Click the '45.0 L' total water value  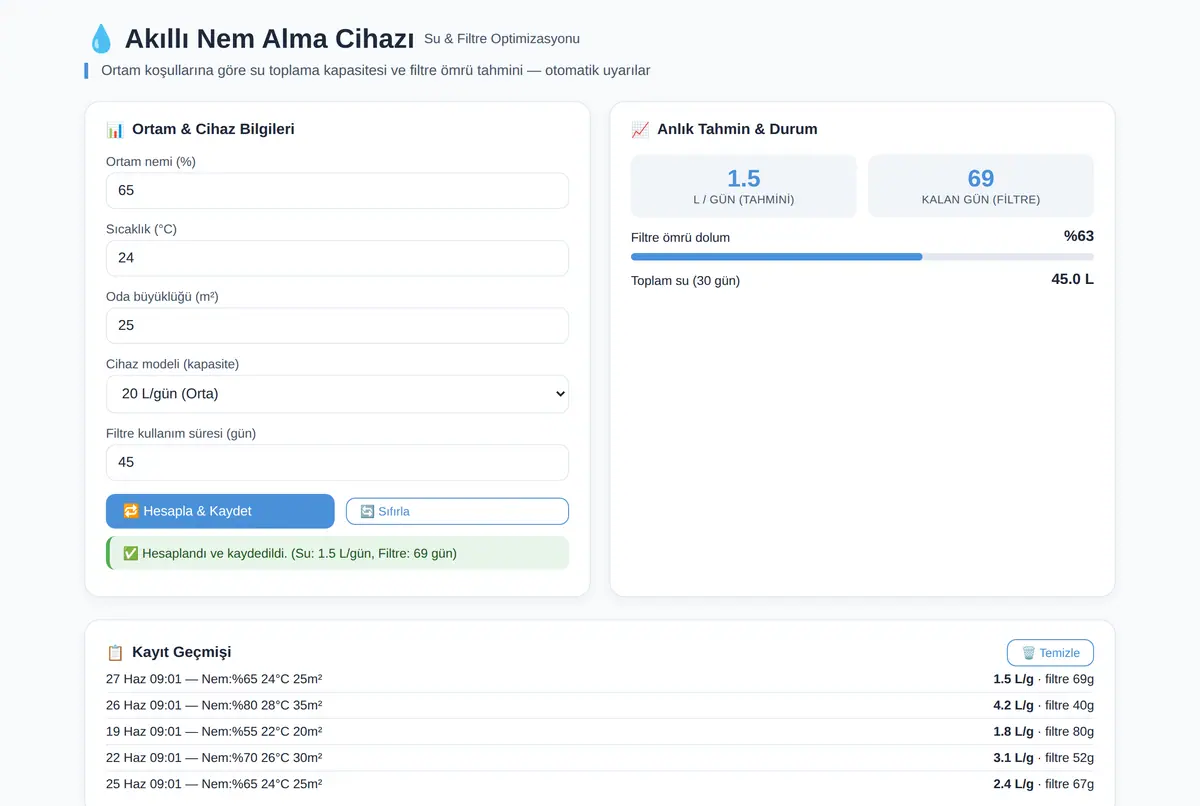pyautogui.click(x=1072, y=279)
